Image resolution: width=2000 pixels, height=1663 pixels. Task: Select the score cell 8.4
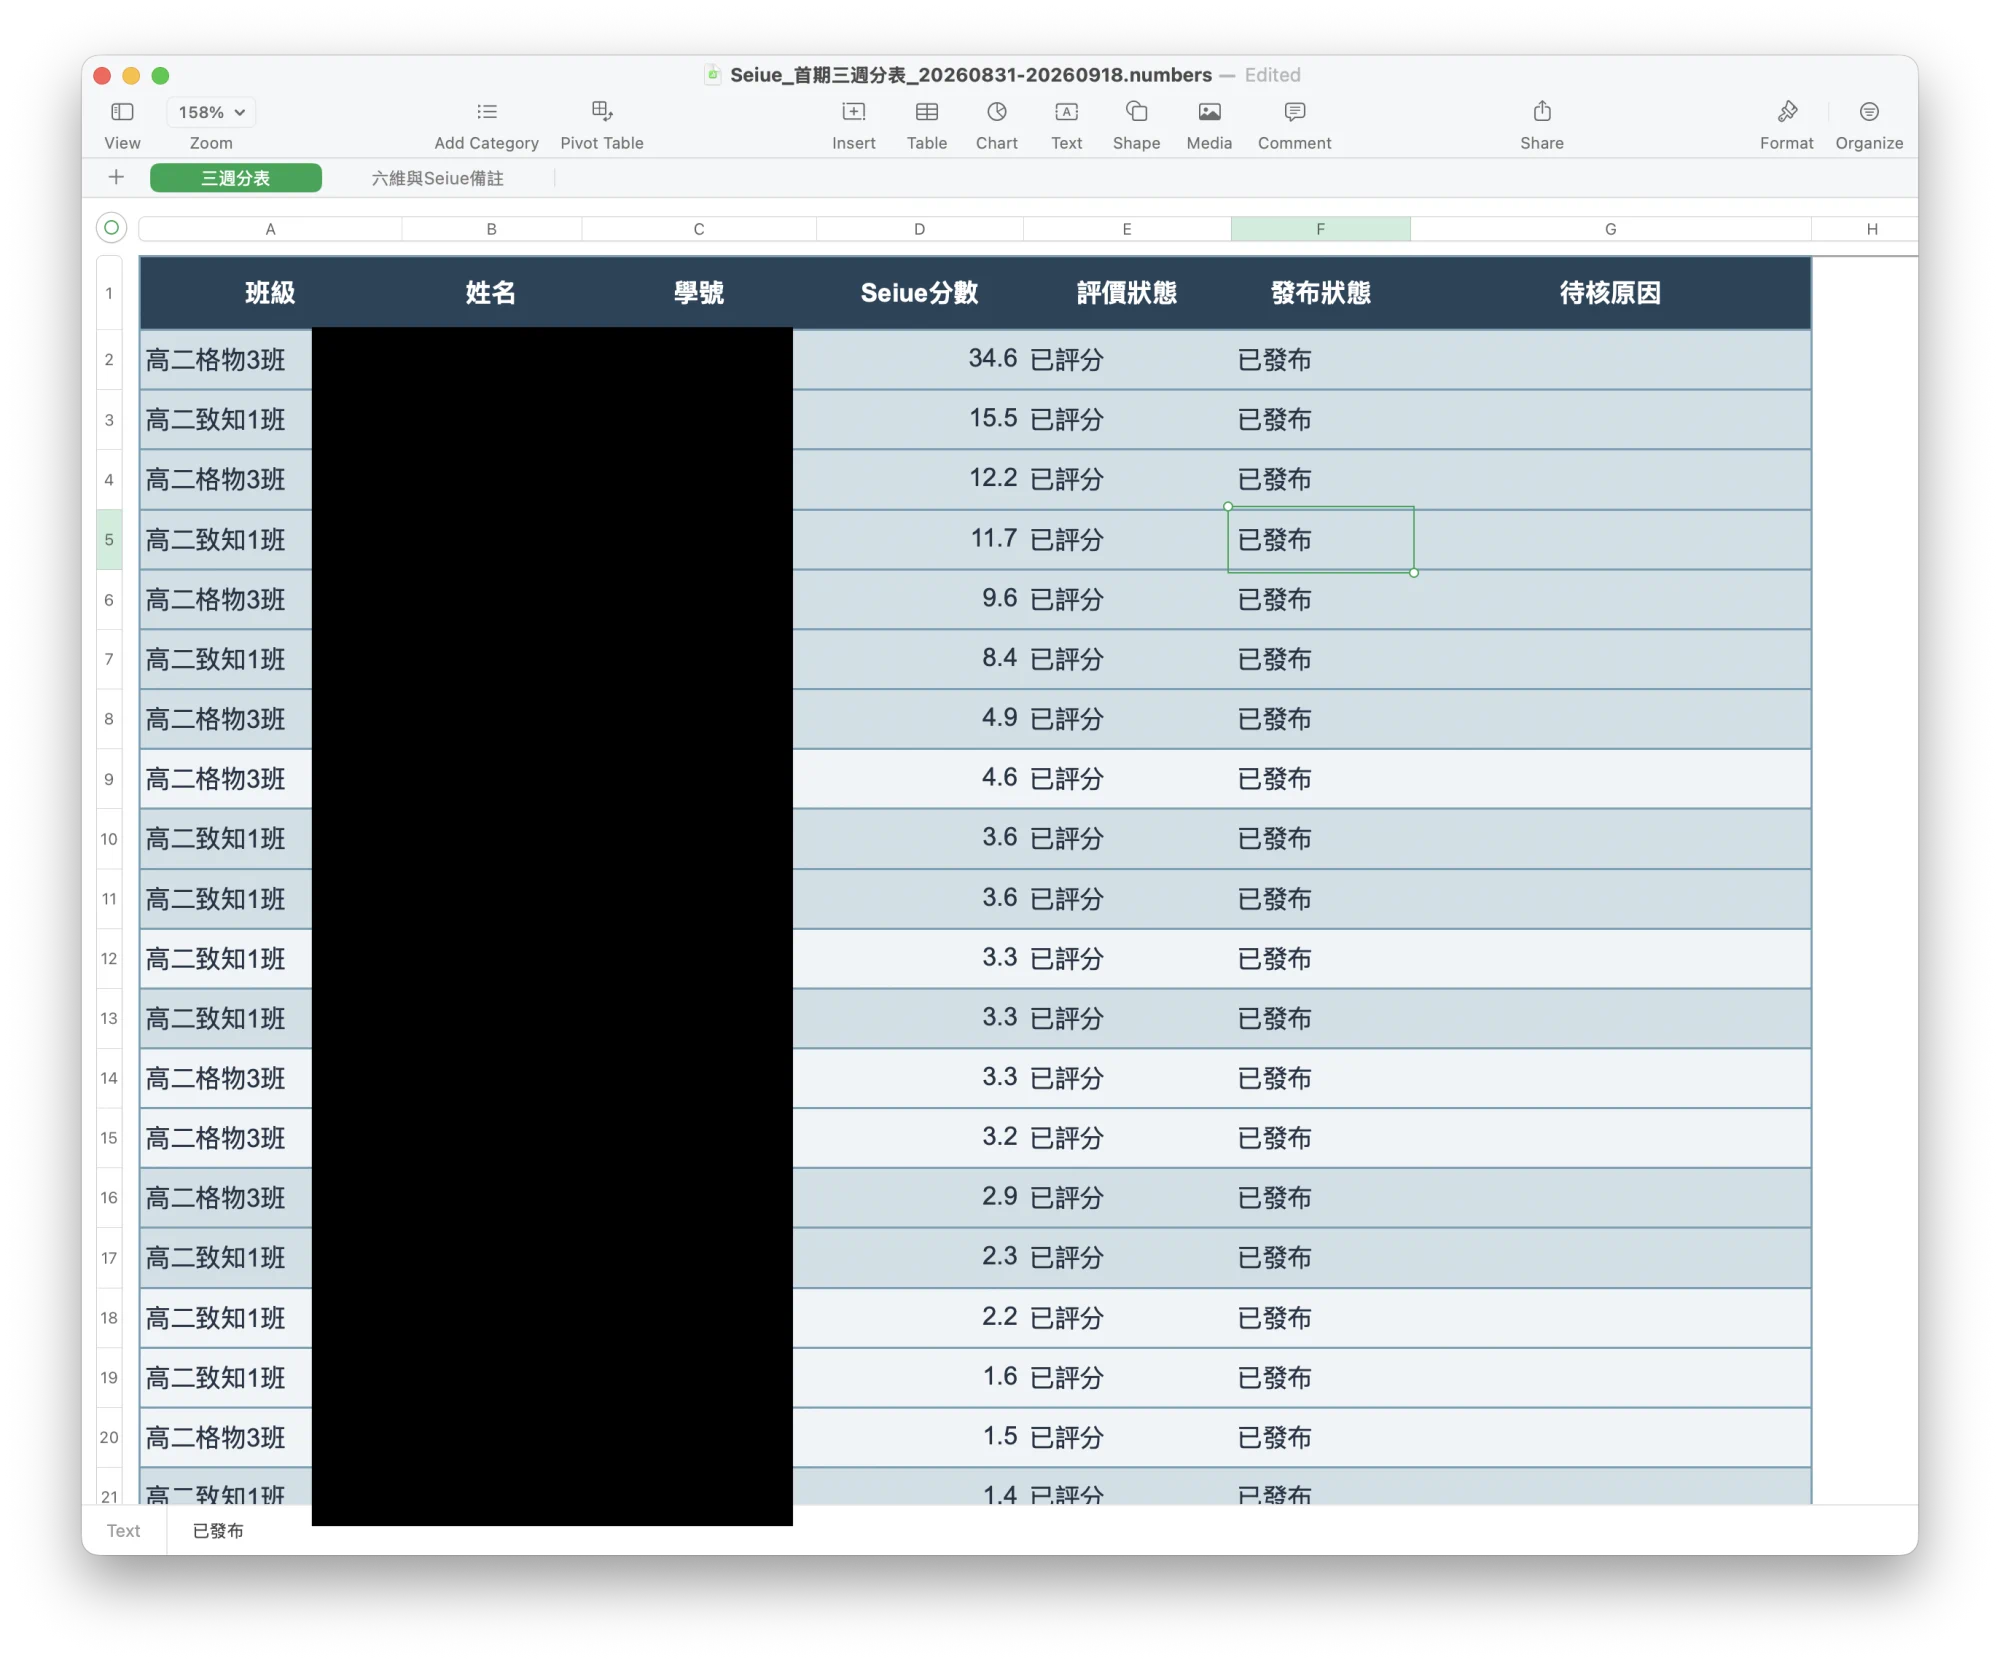[920, 659]
